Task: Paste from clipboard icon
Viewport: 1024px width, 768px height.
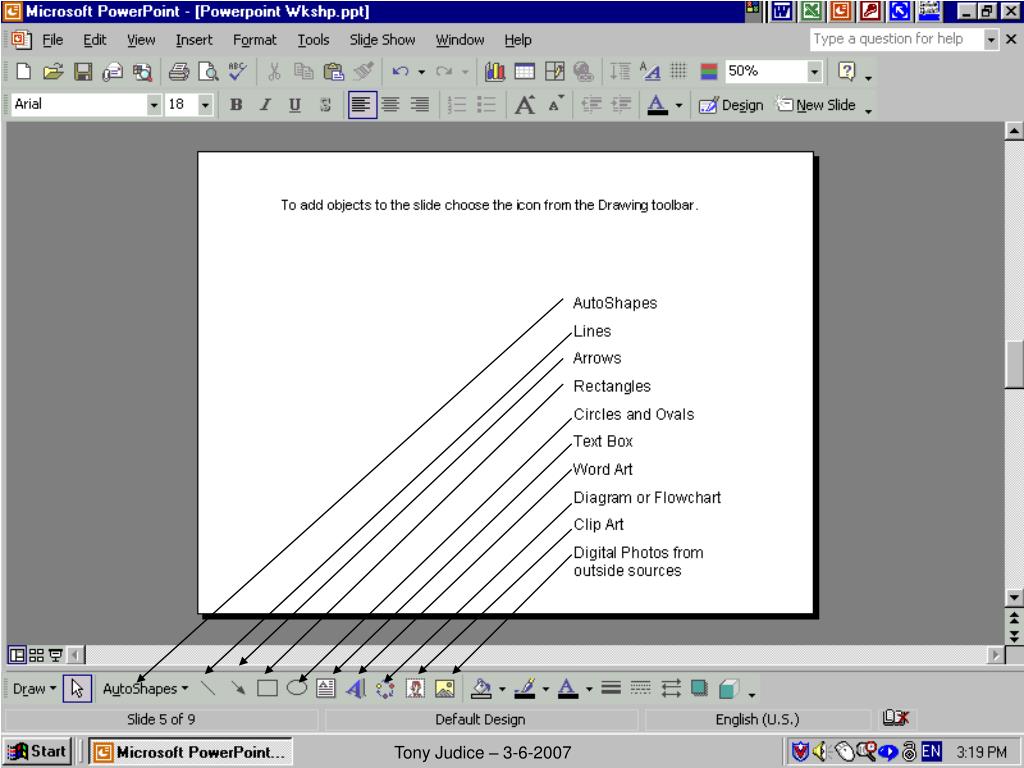Action: [334, 71]
